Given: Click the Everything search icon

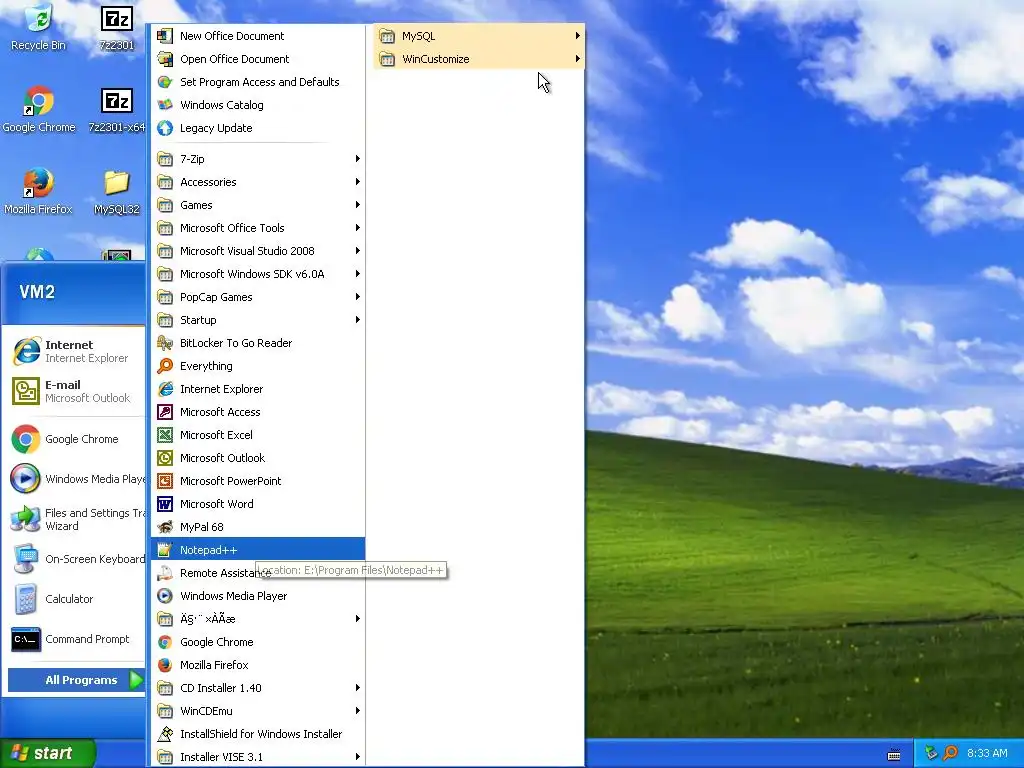Looking at the screenshot, I should (x=165, y=366).
